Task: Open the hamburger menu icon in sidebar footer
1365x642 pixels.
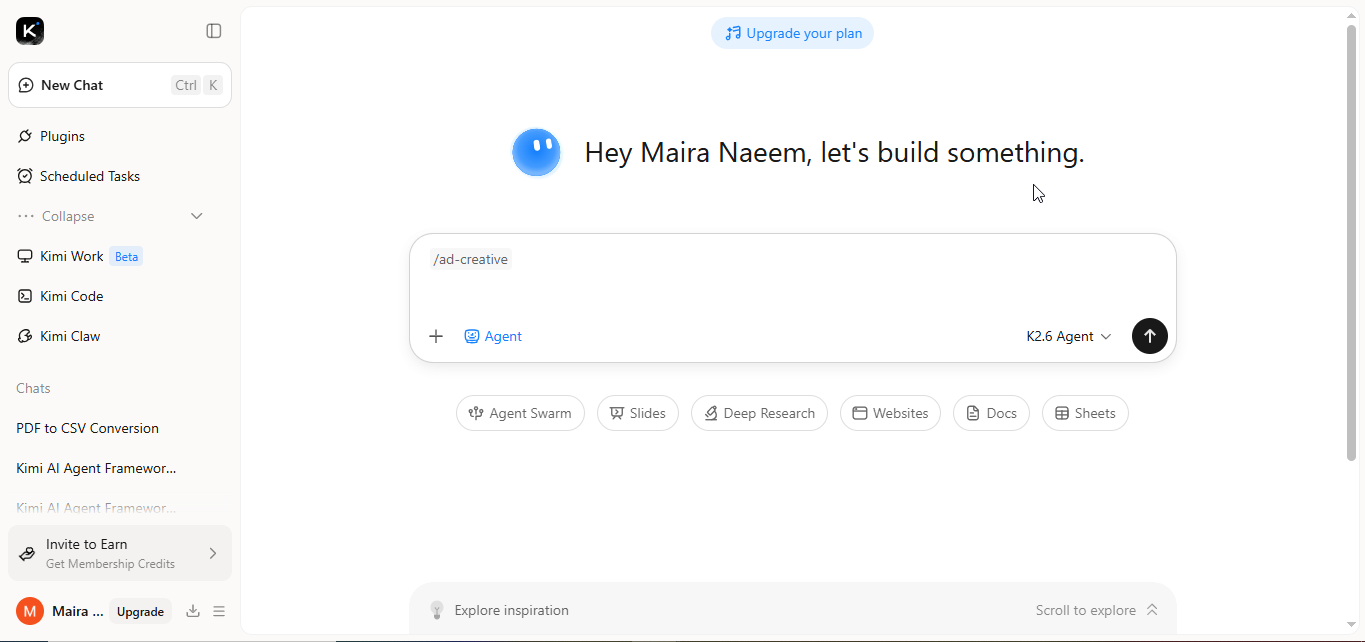Action: click(219, 611)
